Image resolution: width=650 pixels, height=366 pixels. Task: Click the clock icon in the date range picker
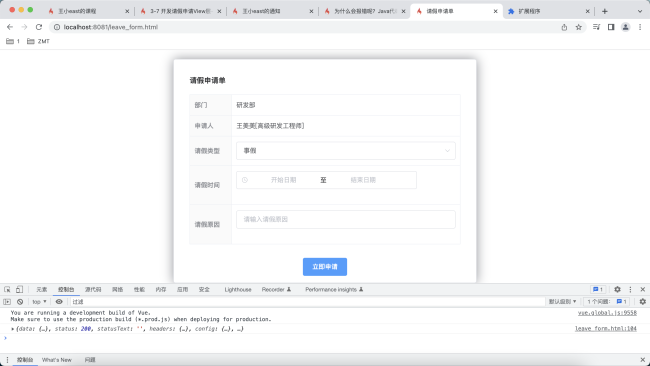click(x=245, y=180)
